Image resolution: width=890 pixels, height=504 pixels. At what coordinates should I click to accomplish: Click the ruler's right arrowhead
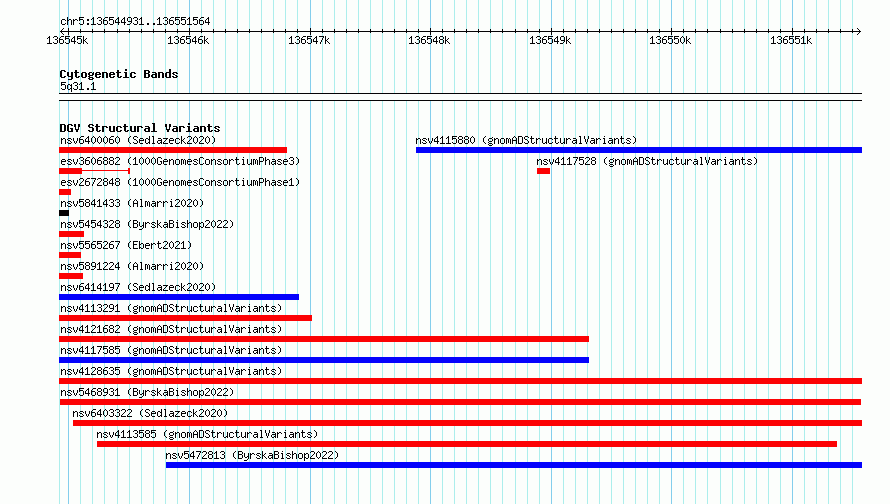pos(859,31)
